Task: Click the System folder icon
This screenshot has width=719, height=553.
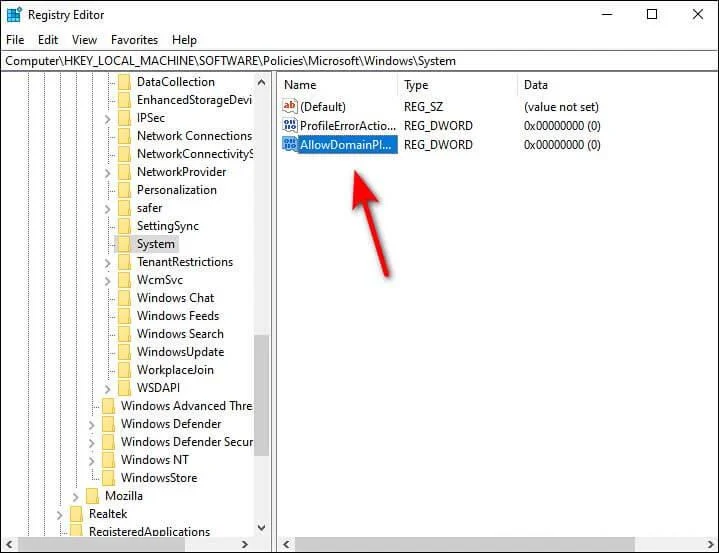Action: pos(124,244)
